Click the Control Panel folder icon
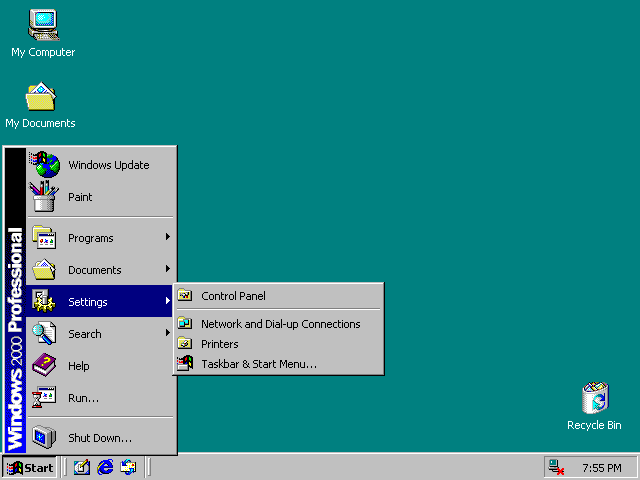The width and height of the screenshot is (640, 480). click(185, 295)
